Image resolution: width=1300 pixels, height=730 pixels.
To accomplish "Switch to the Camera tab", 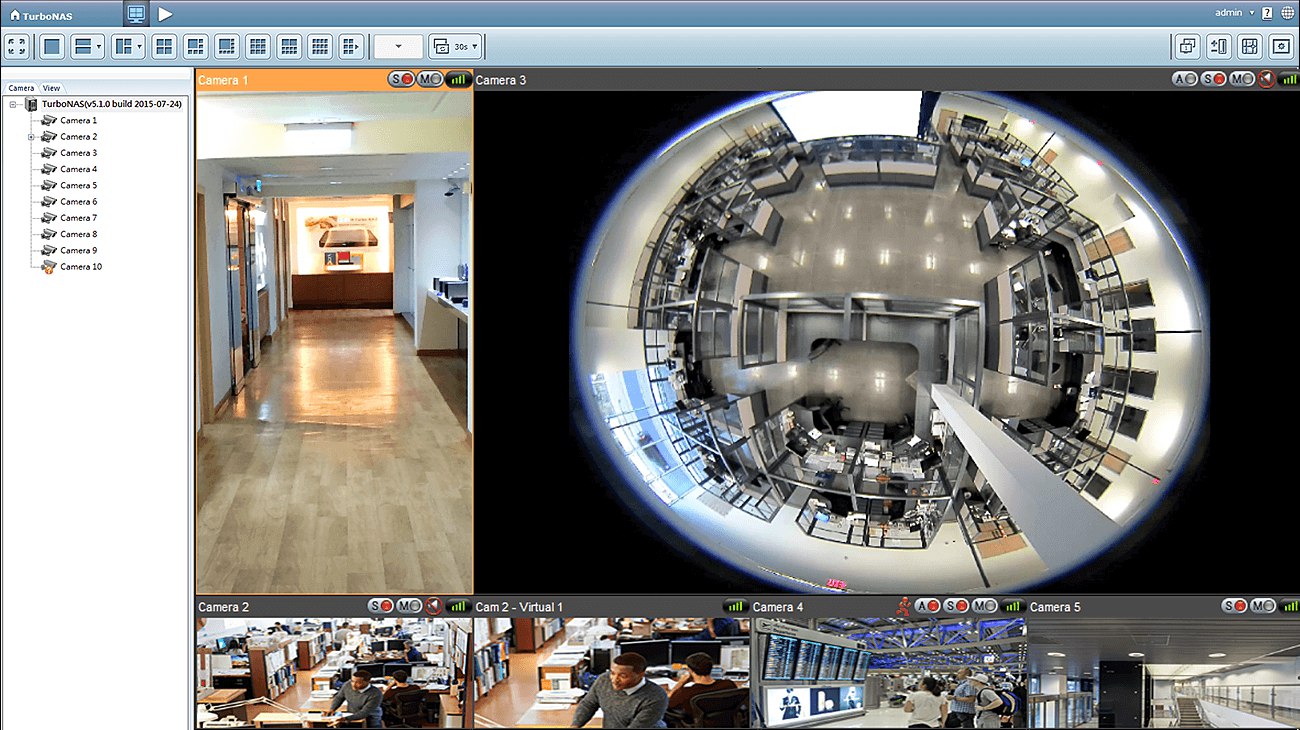I will [21, 88].
